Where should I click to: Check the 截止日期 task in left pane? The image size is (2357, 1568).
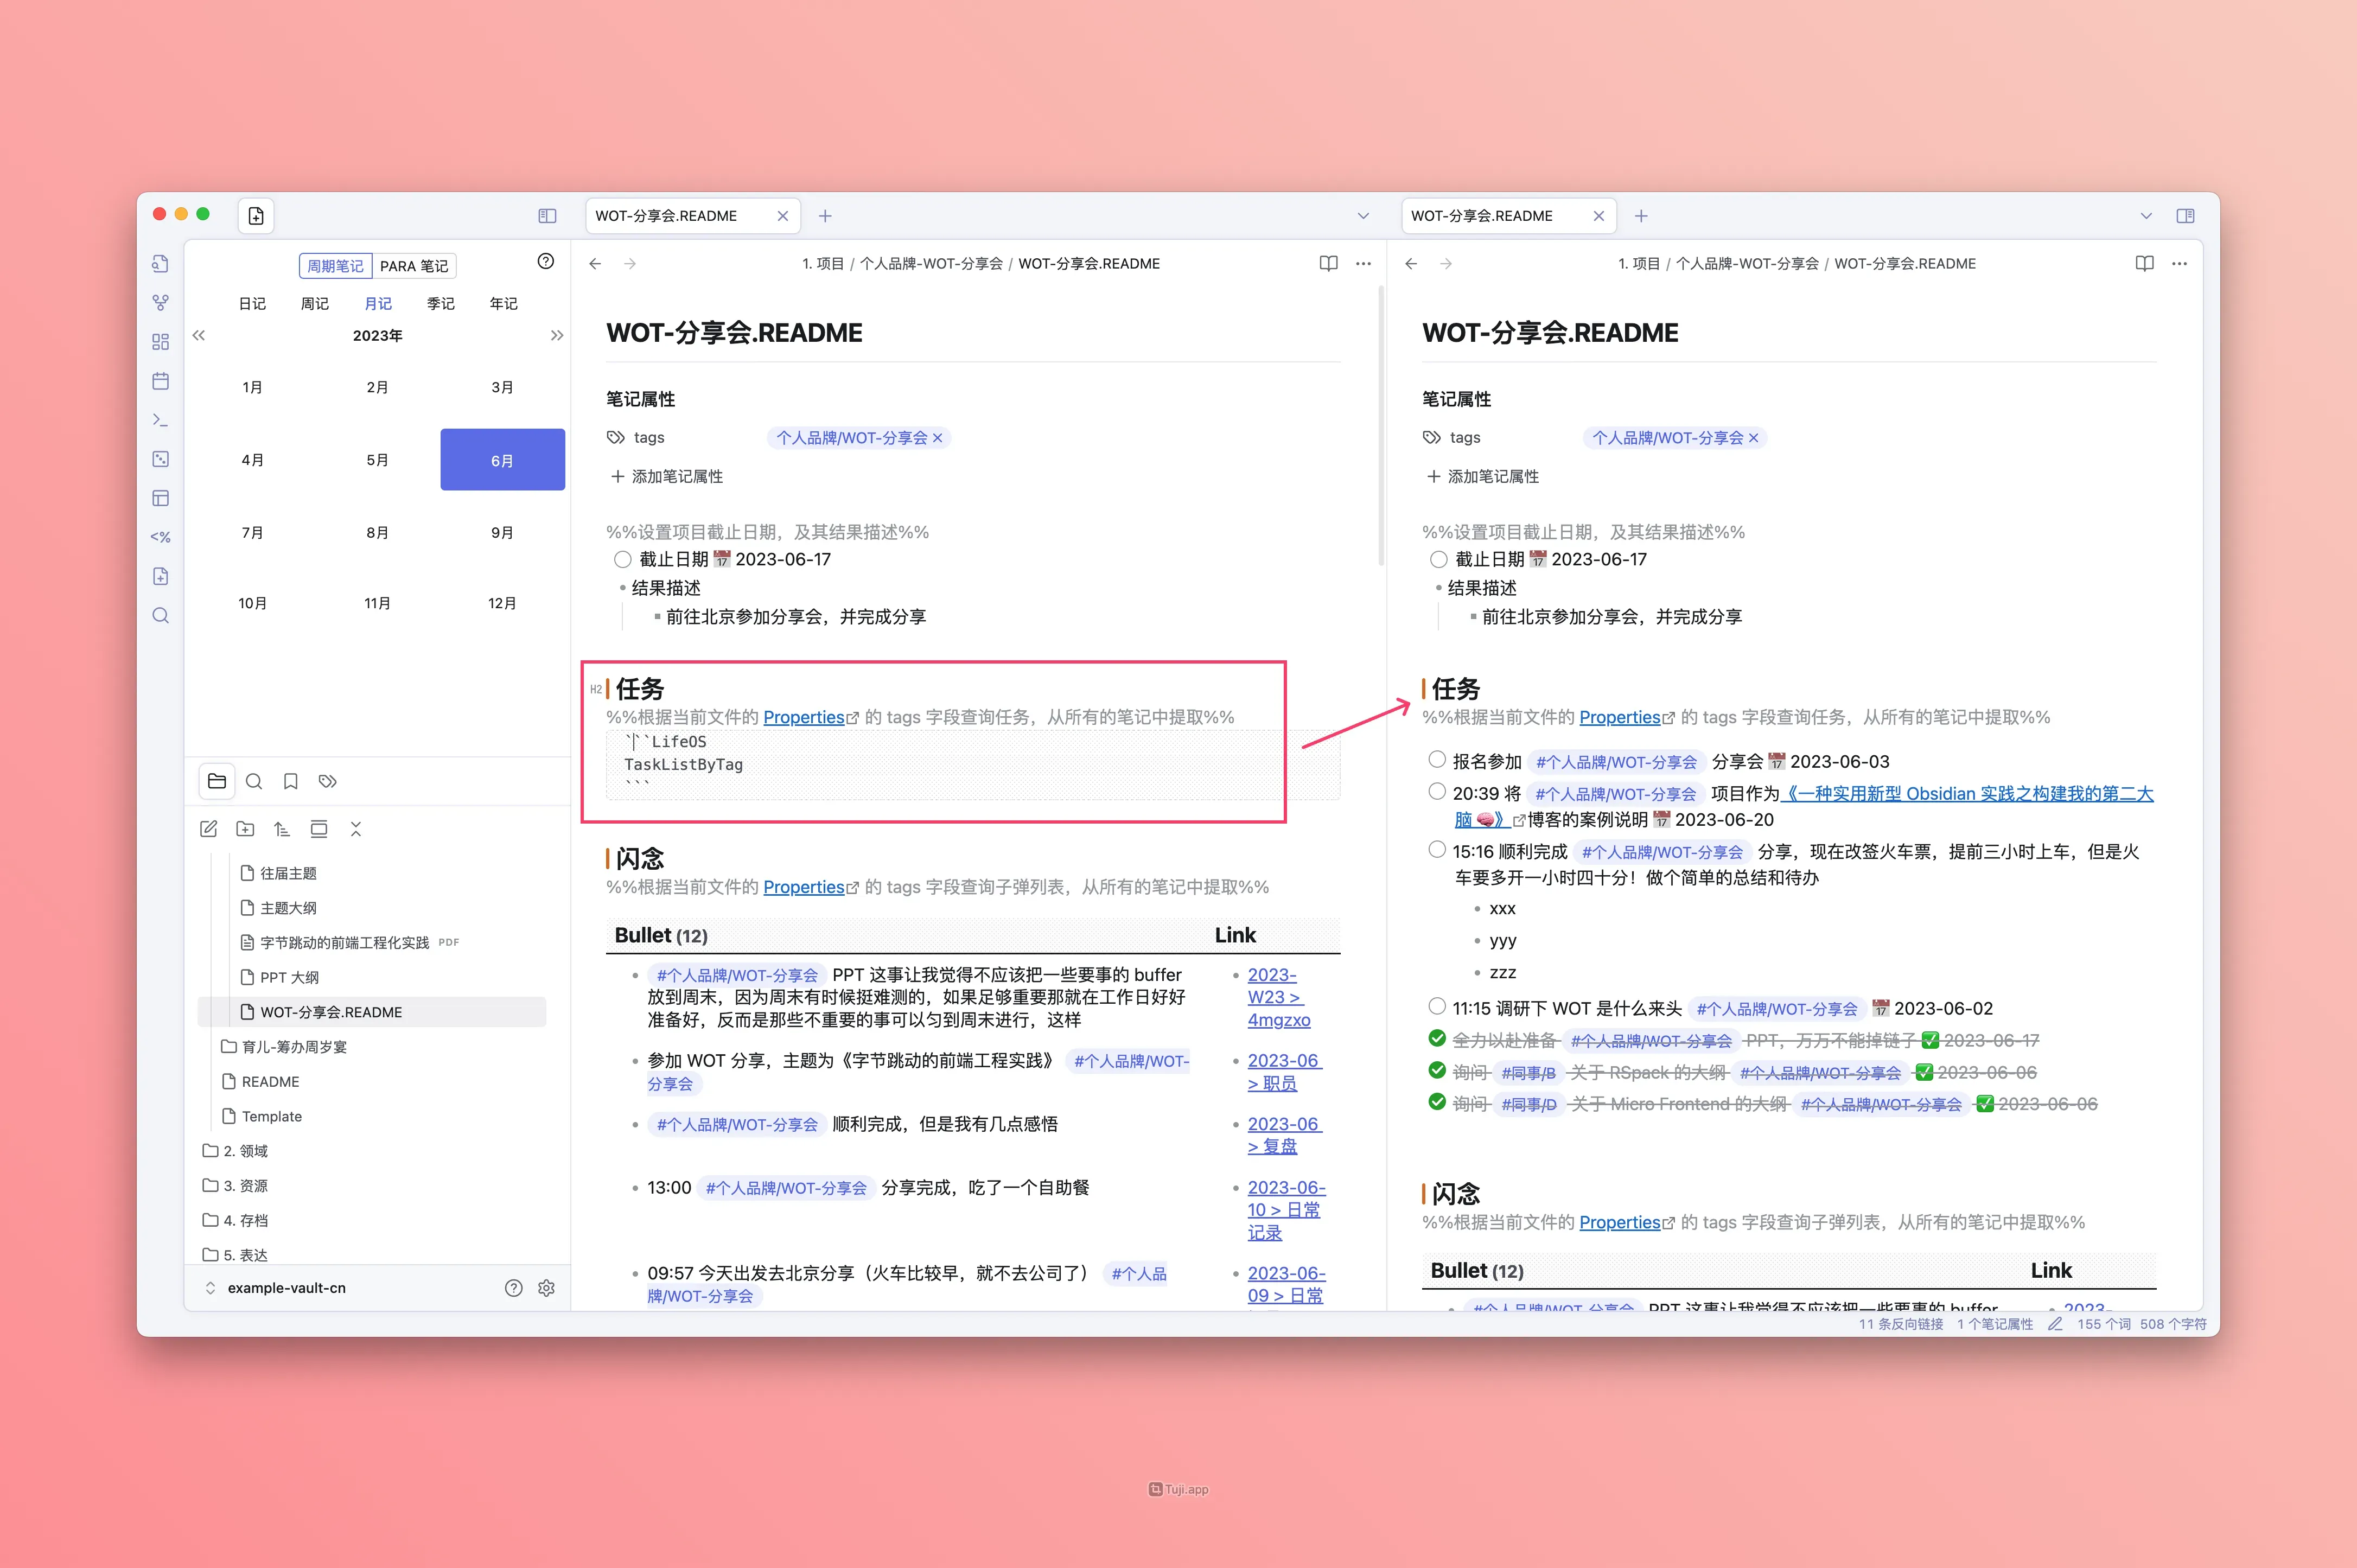(x=623, y=559)
